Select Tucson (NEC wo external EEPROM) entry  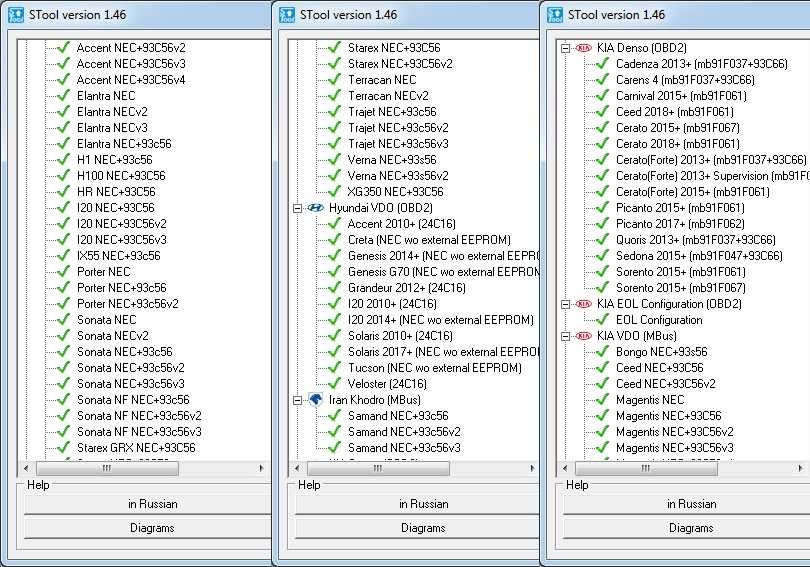coord(434,368)
